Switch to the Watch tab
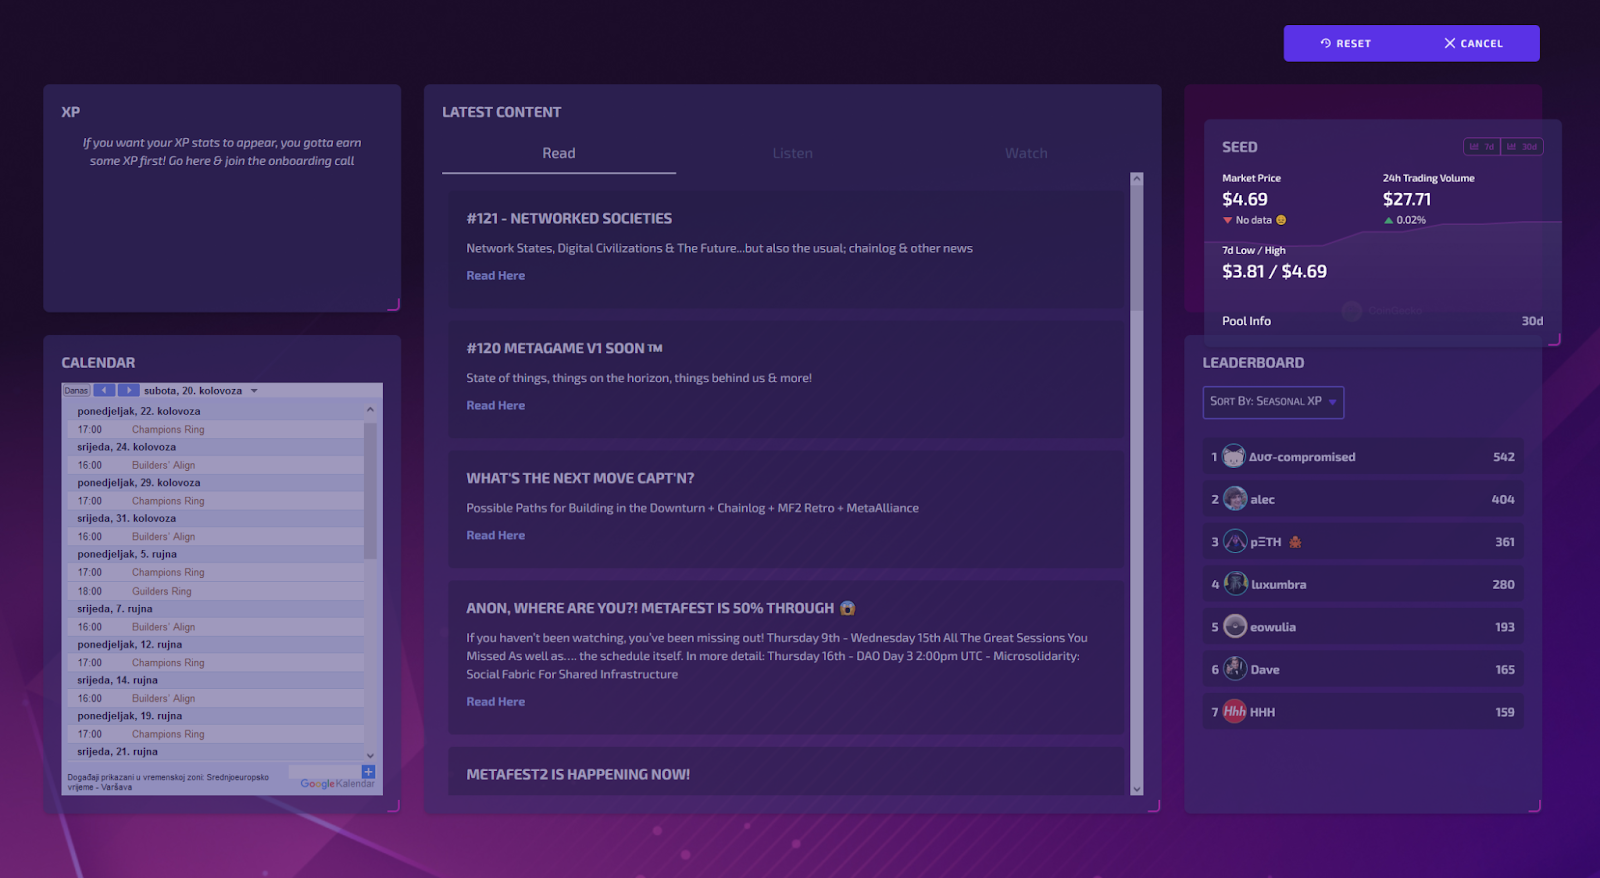 (1026, 153)
